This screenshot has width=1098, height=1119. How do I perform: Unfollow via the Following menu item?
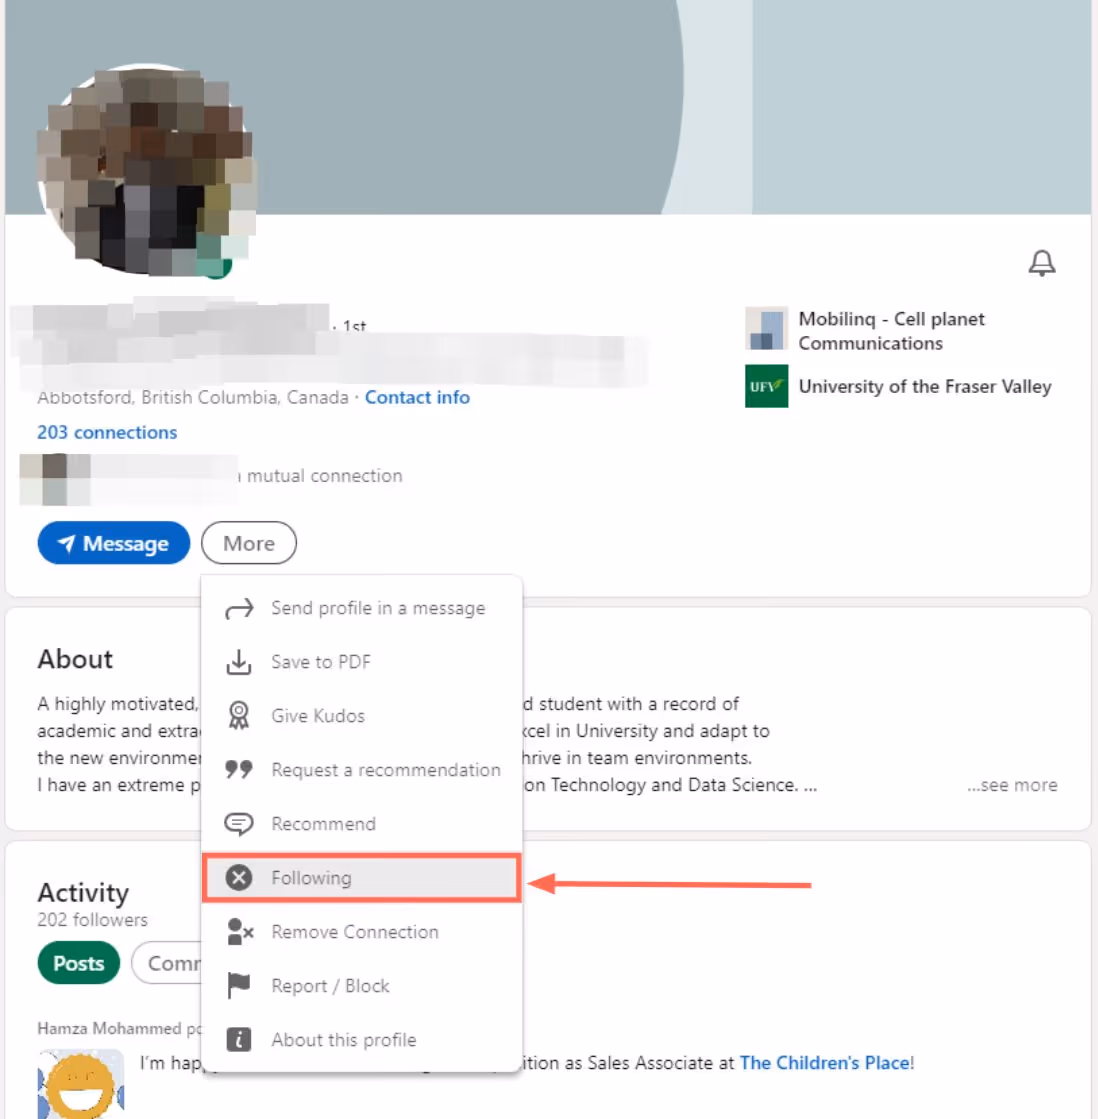(x=362, y=878)
